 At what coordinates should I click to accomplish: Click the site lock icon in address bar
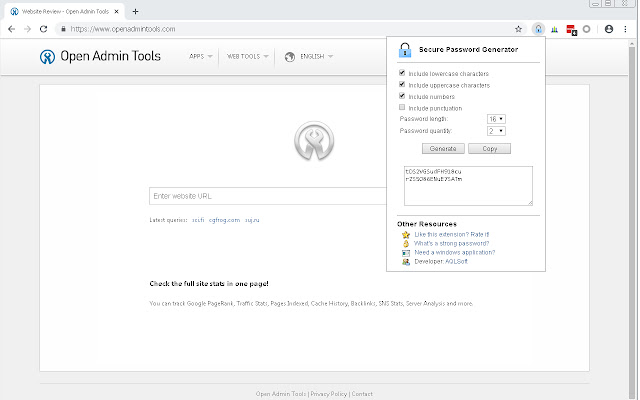click(63, 29)
